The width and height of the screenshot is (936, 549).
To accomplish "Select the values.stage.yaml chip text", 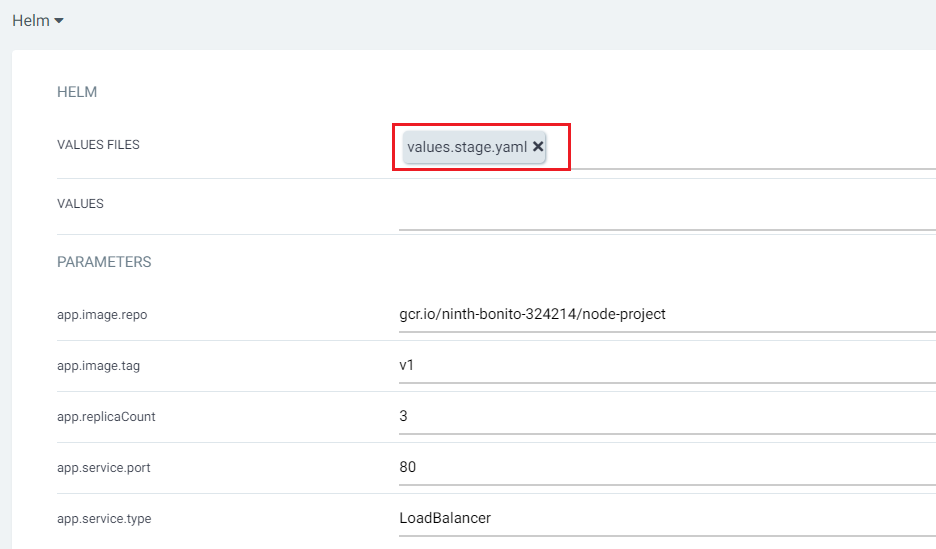I will [466, 147].
